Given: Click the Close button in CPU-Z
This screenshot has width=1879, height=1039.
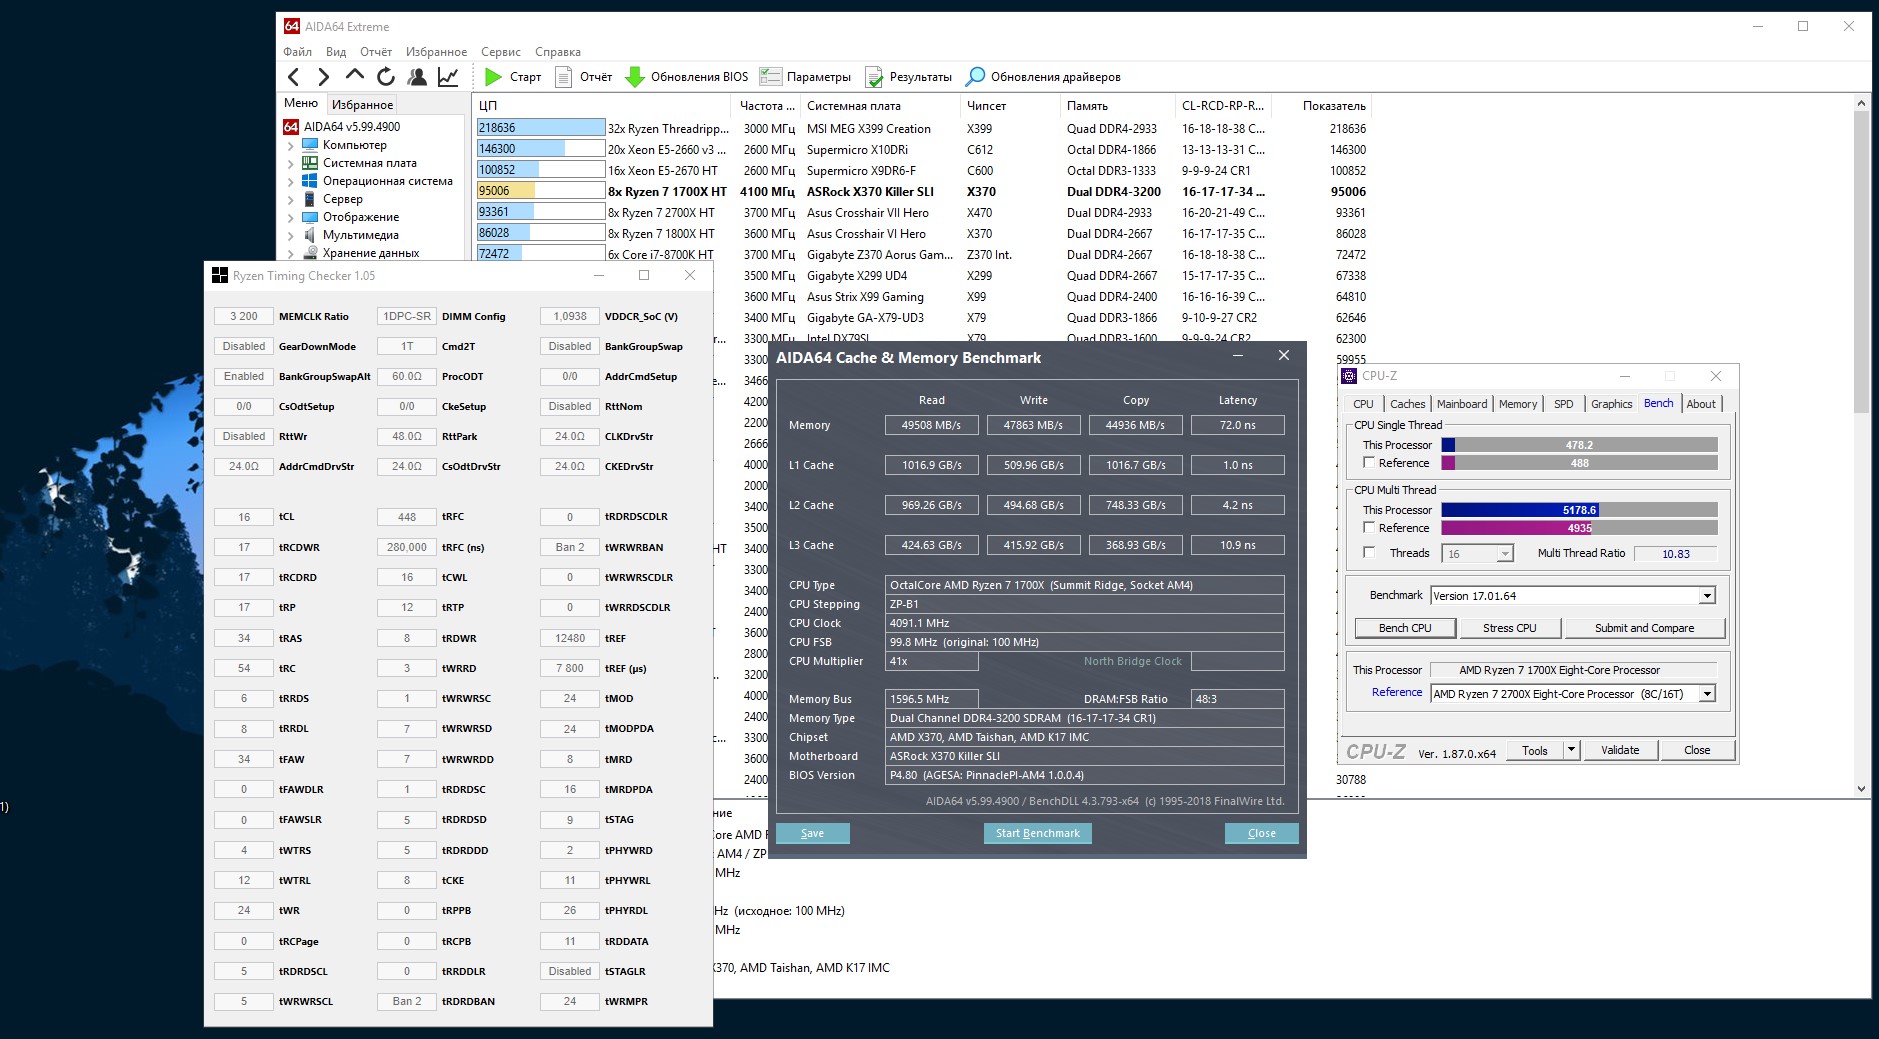Looking at the screenshot, I should click(1697, 750).
